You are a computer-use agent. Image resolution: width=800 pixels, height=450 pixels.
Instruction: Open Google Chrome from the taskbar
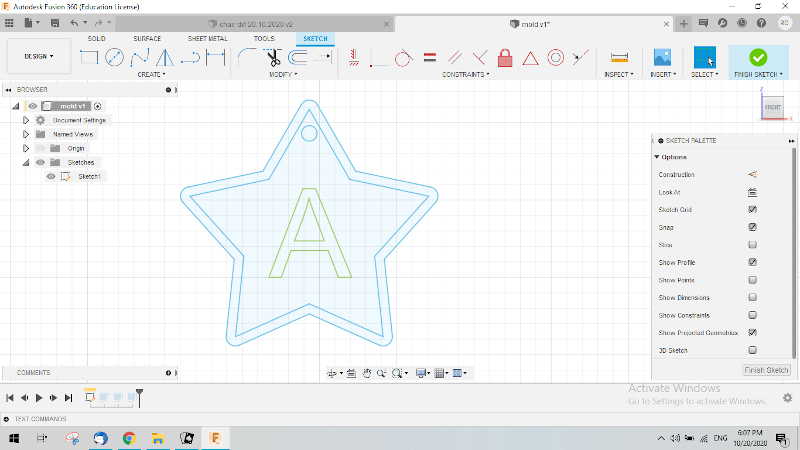point(129,438)
